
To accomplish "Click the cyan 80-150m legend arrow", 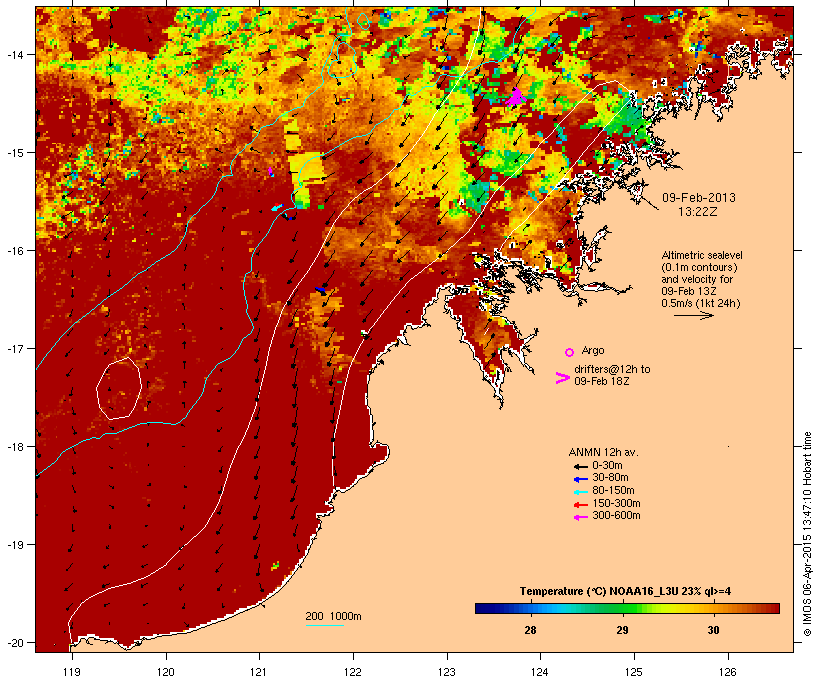I will [x=580, y=492].
